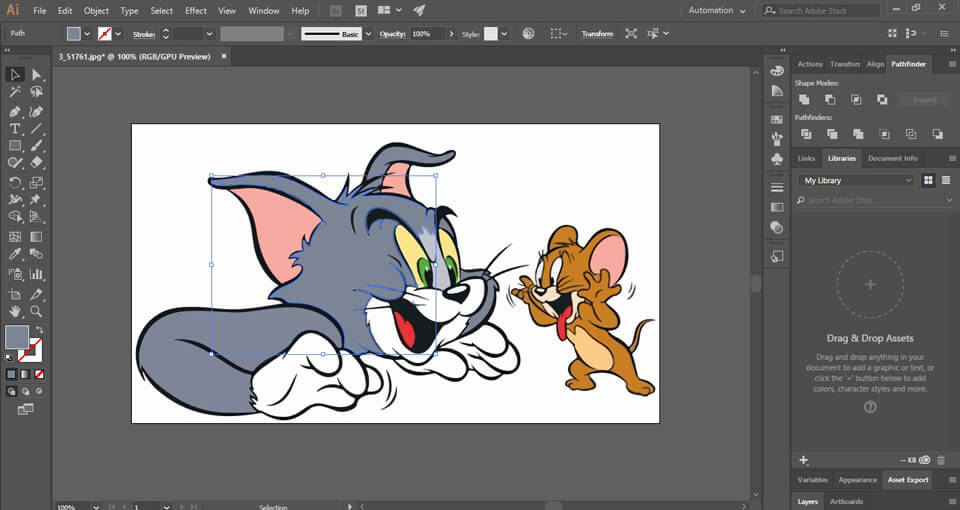Click the Unite shape mode icon
The image size is (960, 510).
point(804,100)
